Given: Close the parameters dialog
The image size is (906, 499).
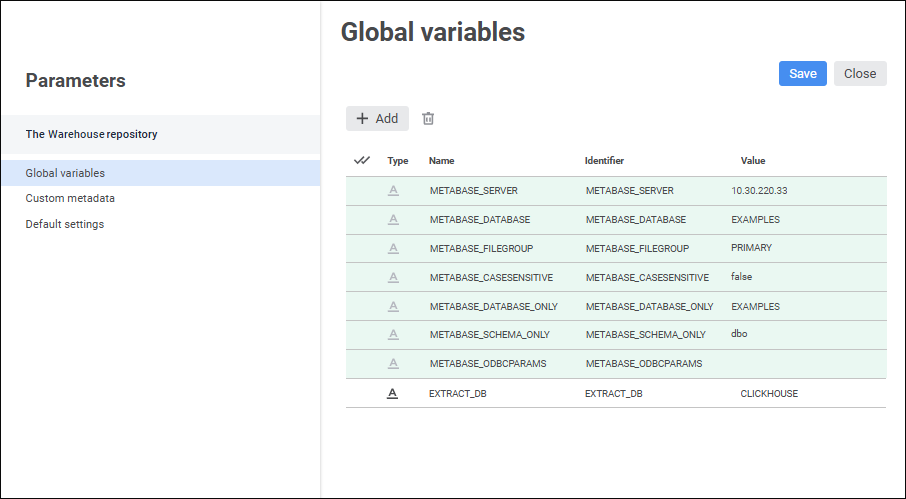Looking at the screenshot, I should coord(859,74).
